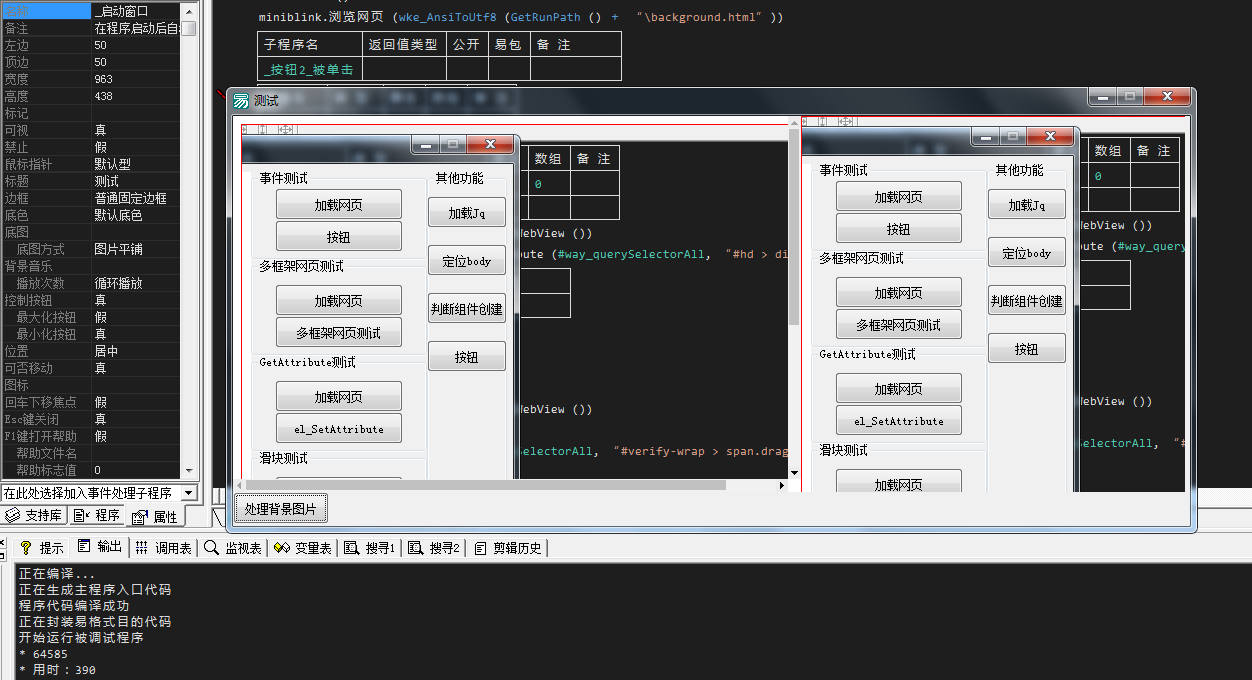
Task: Open the 输出 output panel tab
Action: pyautogui.click(x=84, y=547)
